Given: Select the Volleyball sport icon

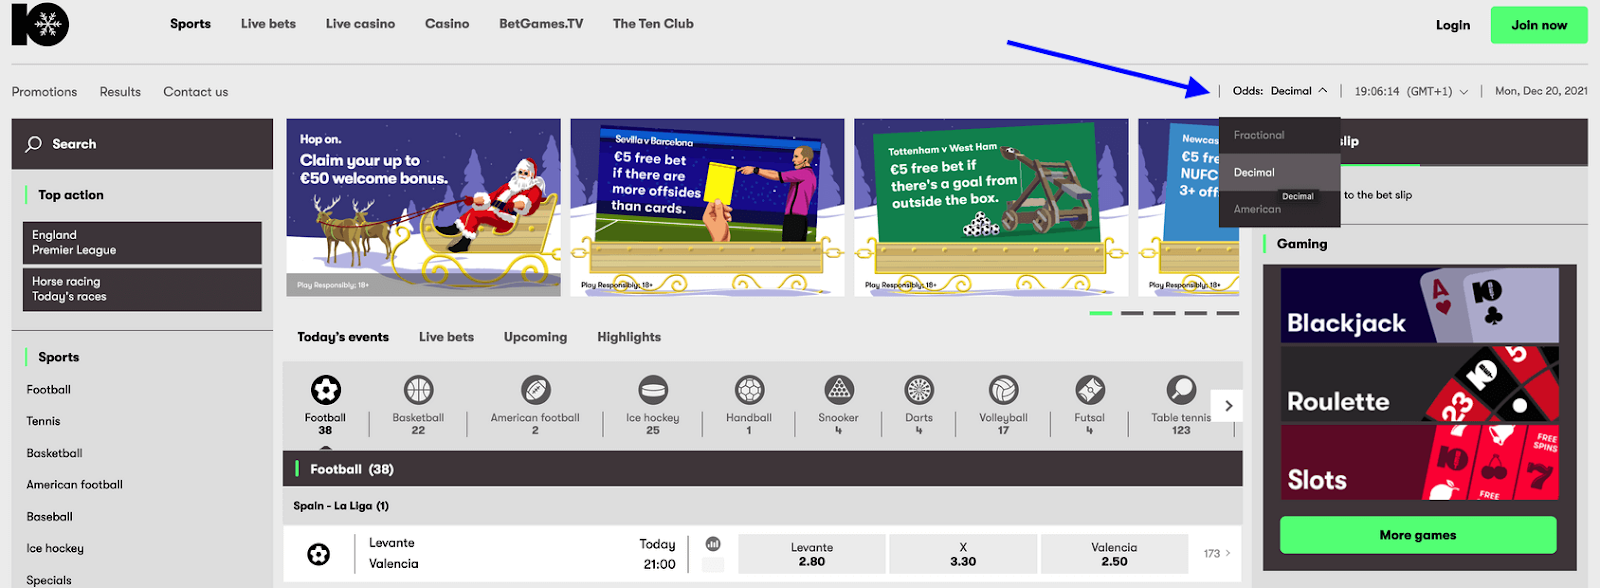Looking at the screenshot, I should coord(1003,389).
